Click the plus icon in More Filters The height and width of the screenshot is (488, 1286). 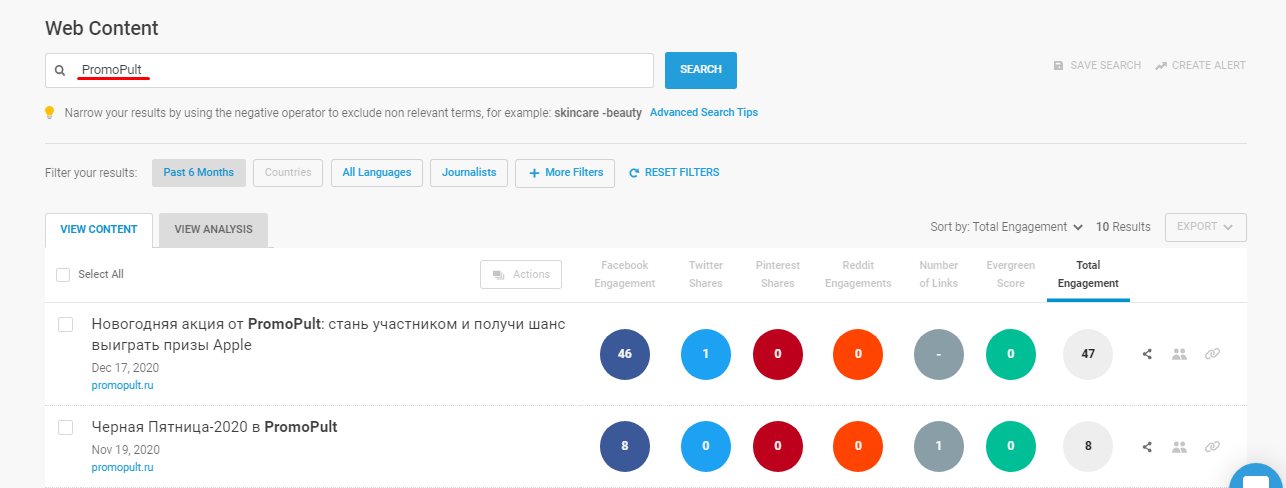pos(534,173)
